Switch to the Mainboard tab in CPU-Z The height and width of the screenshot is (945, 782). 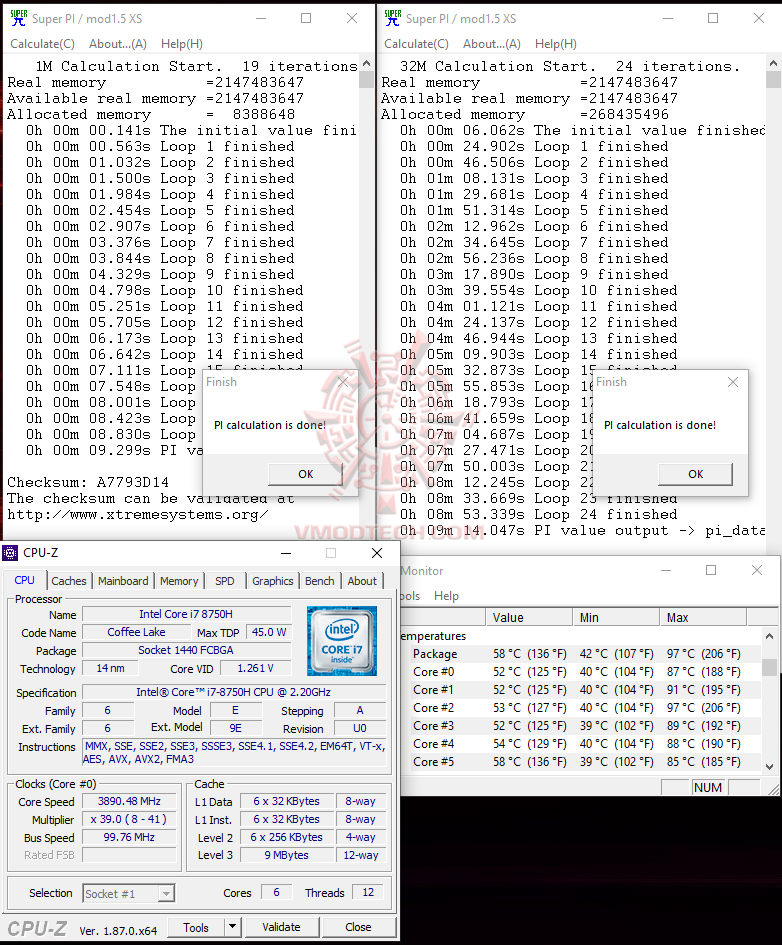(x=123, y=581)
